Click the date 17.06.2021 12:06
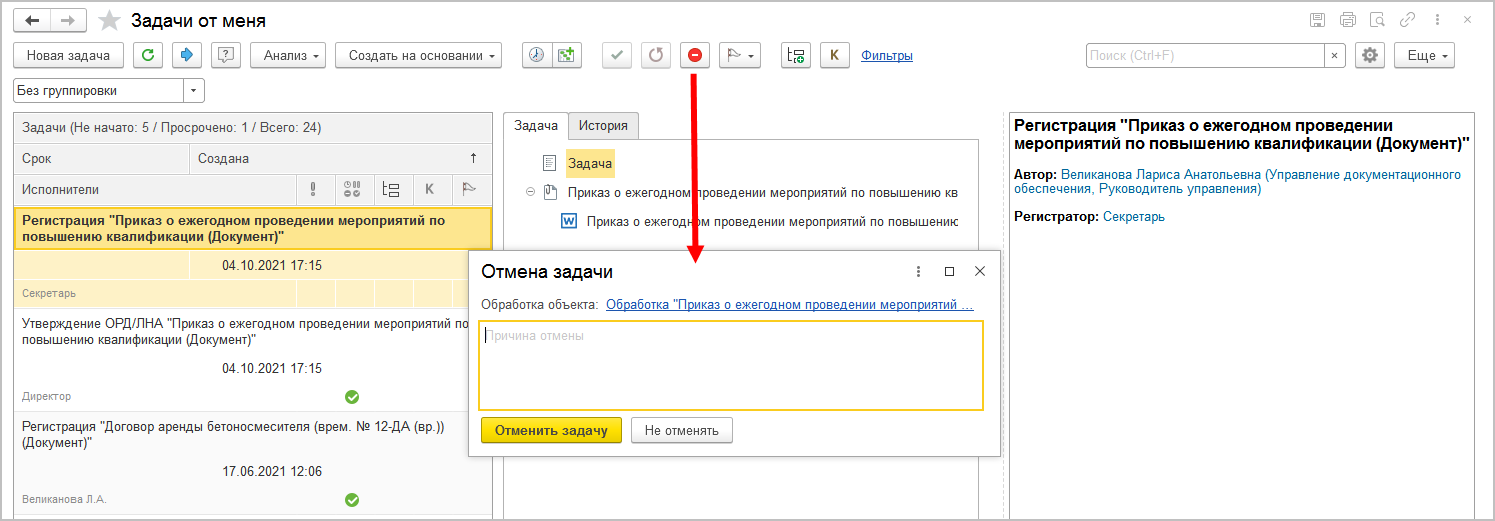 point(271,471)
